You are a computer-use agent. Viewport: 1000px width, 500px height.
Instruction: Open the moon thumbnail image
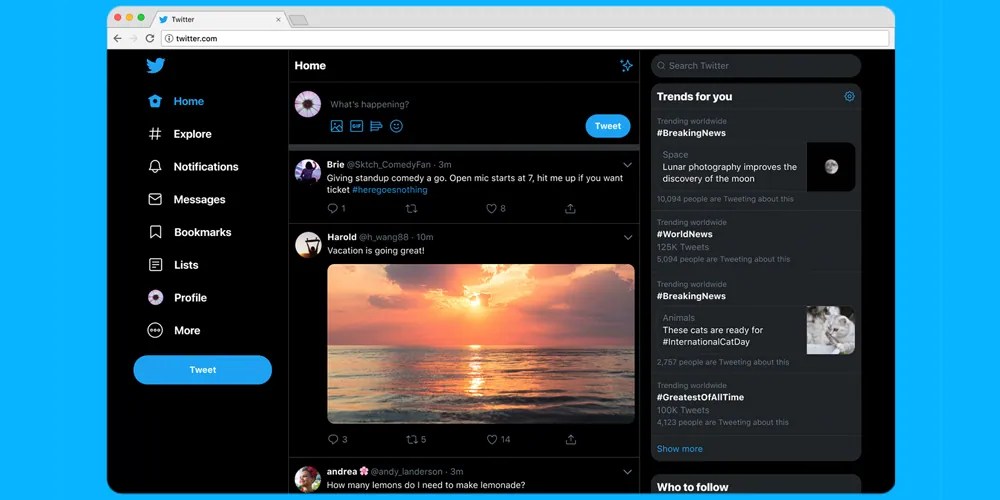[831, 167]
